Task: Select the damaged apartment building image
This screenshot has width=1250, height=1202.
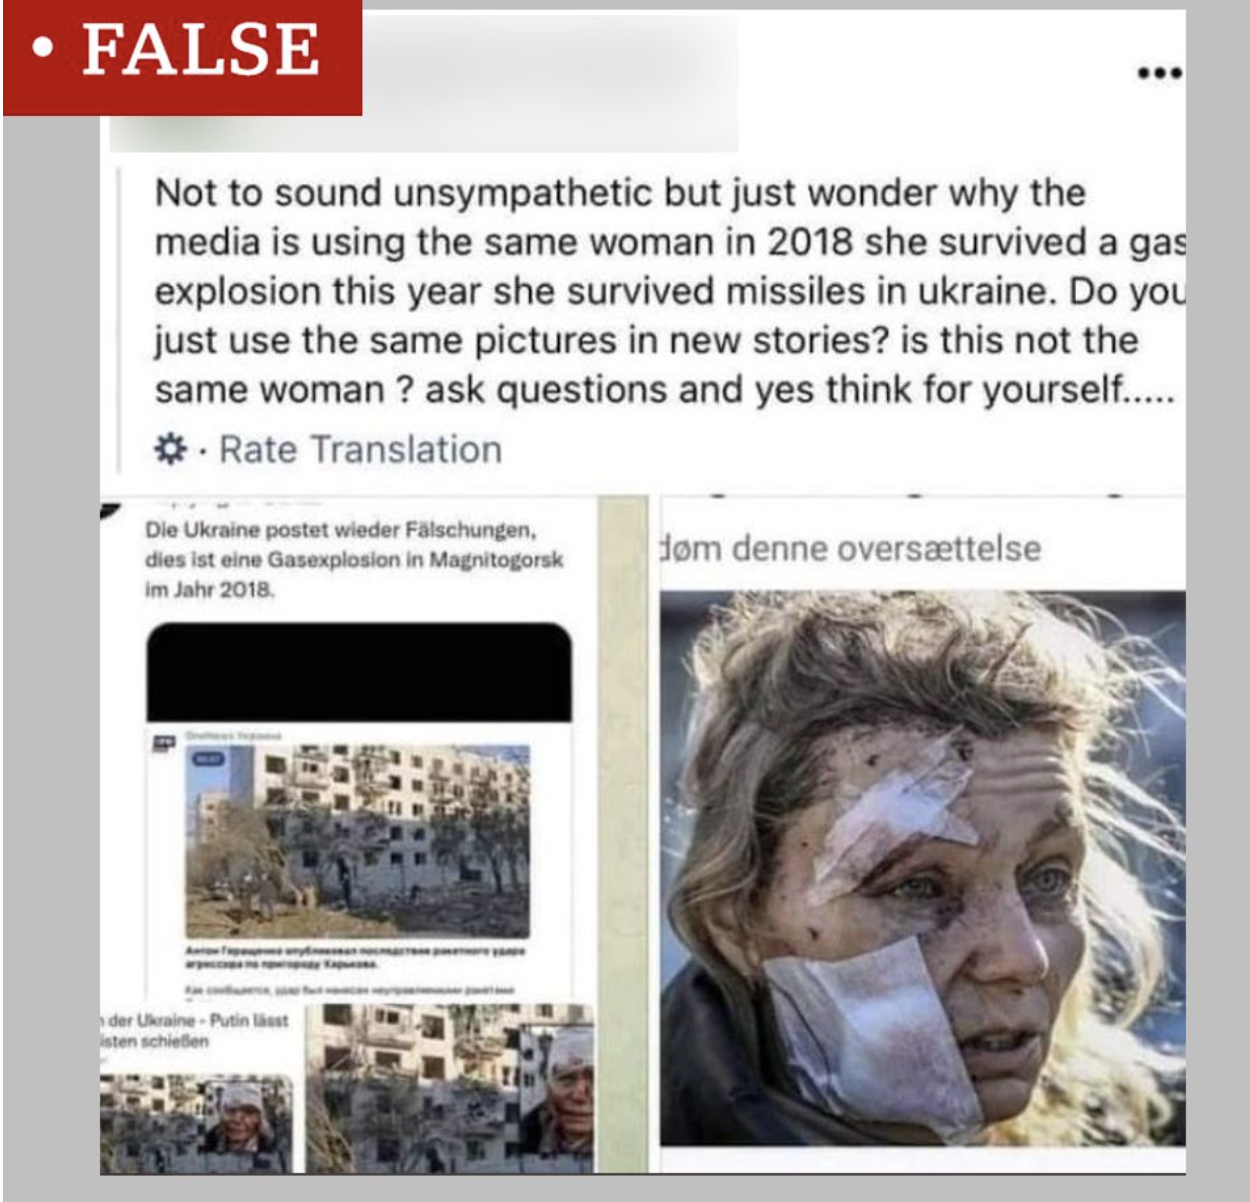Action: (357, 840)
